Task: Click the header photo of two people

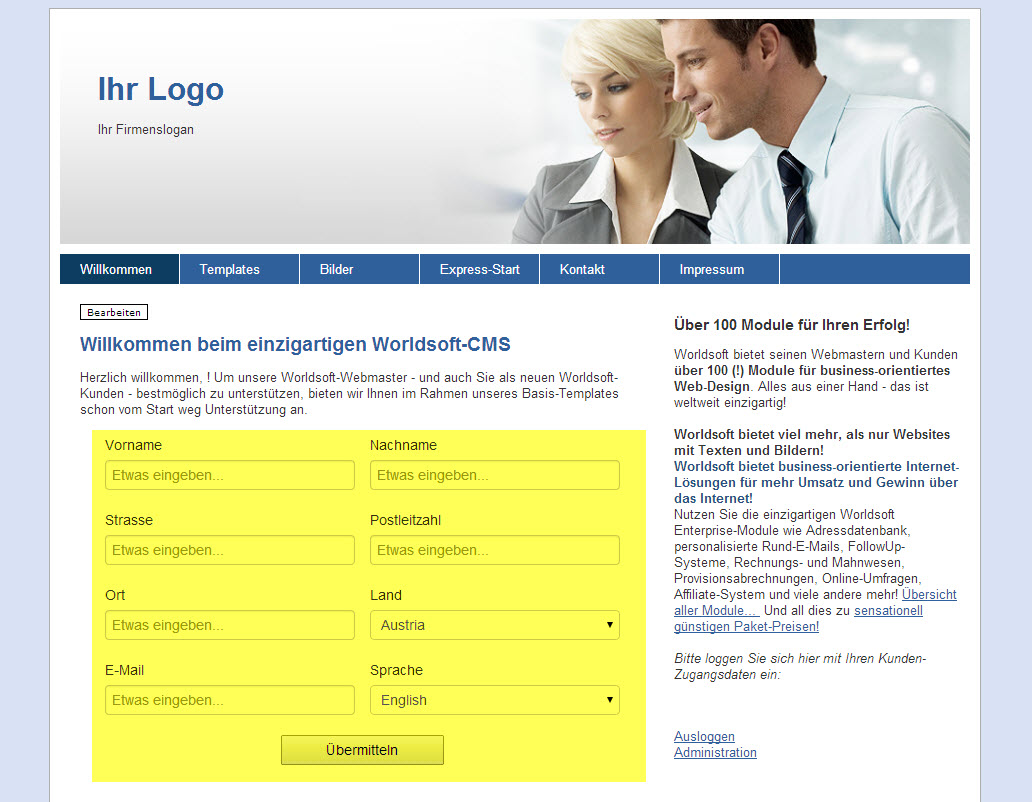Action: [x=740, y=132]
